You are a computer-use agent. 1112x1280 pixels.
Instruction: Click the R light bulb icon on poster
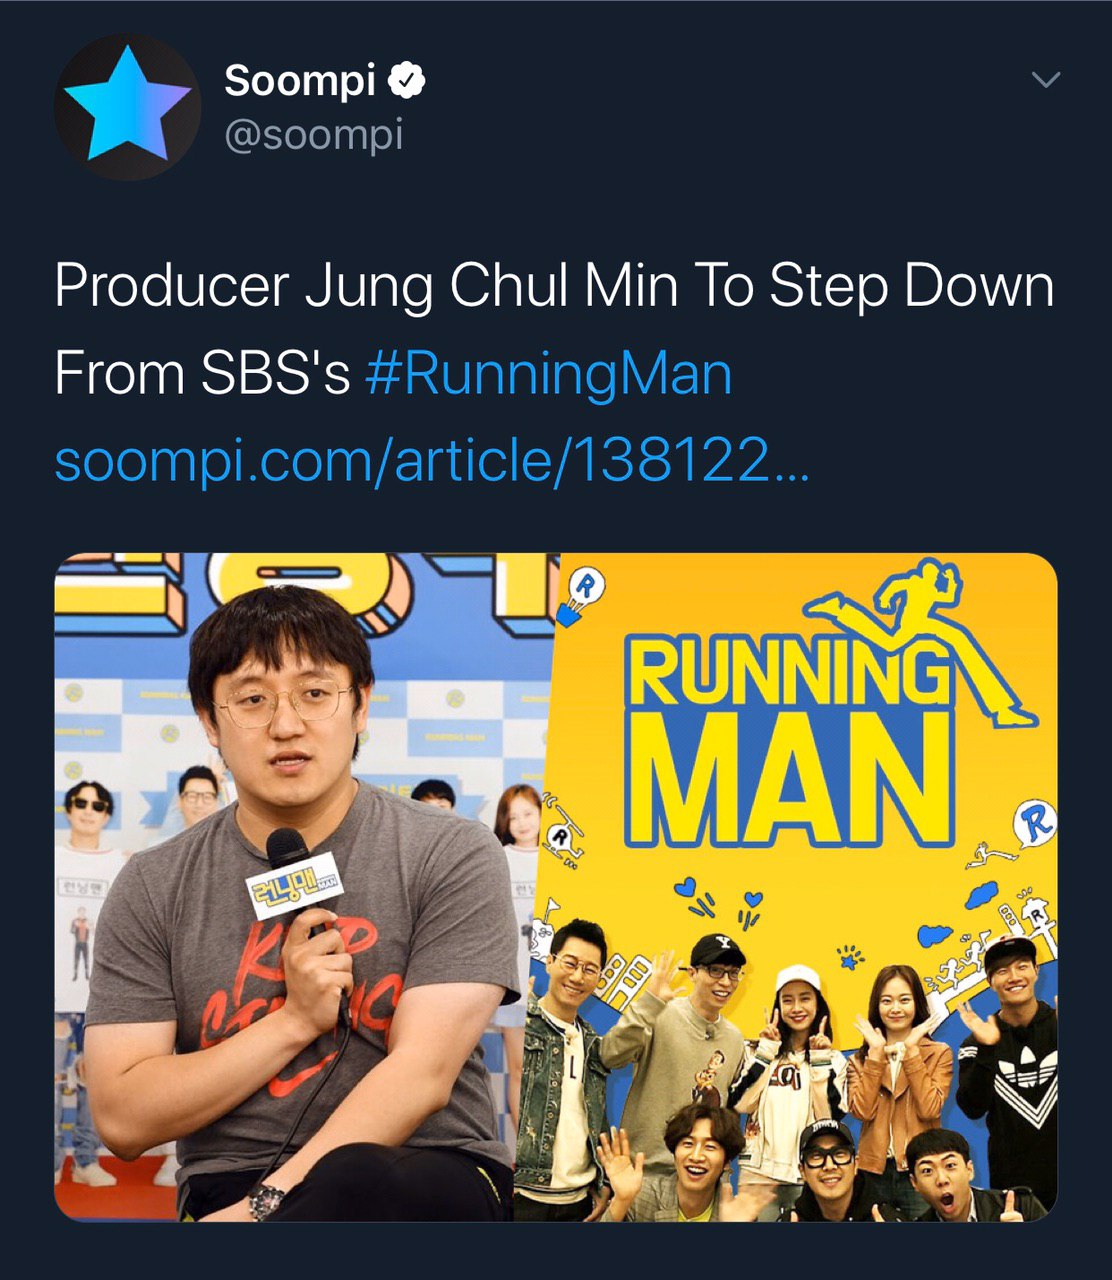click(x=580, y=597)
